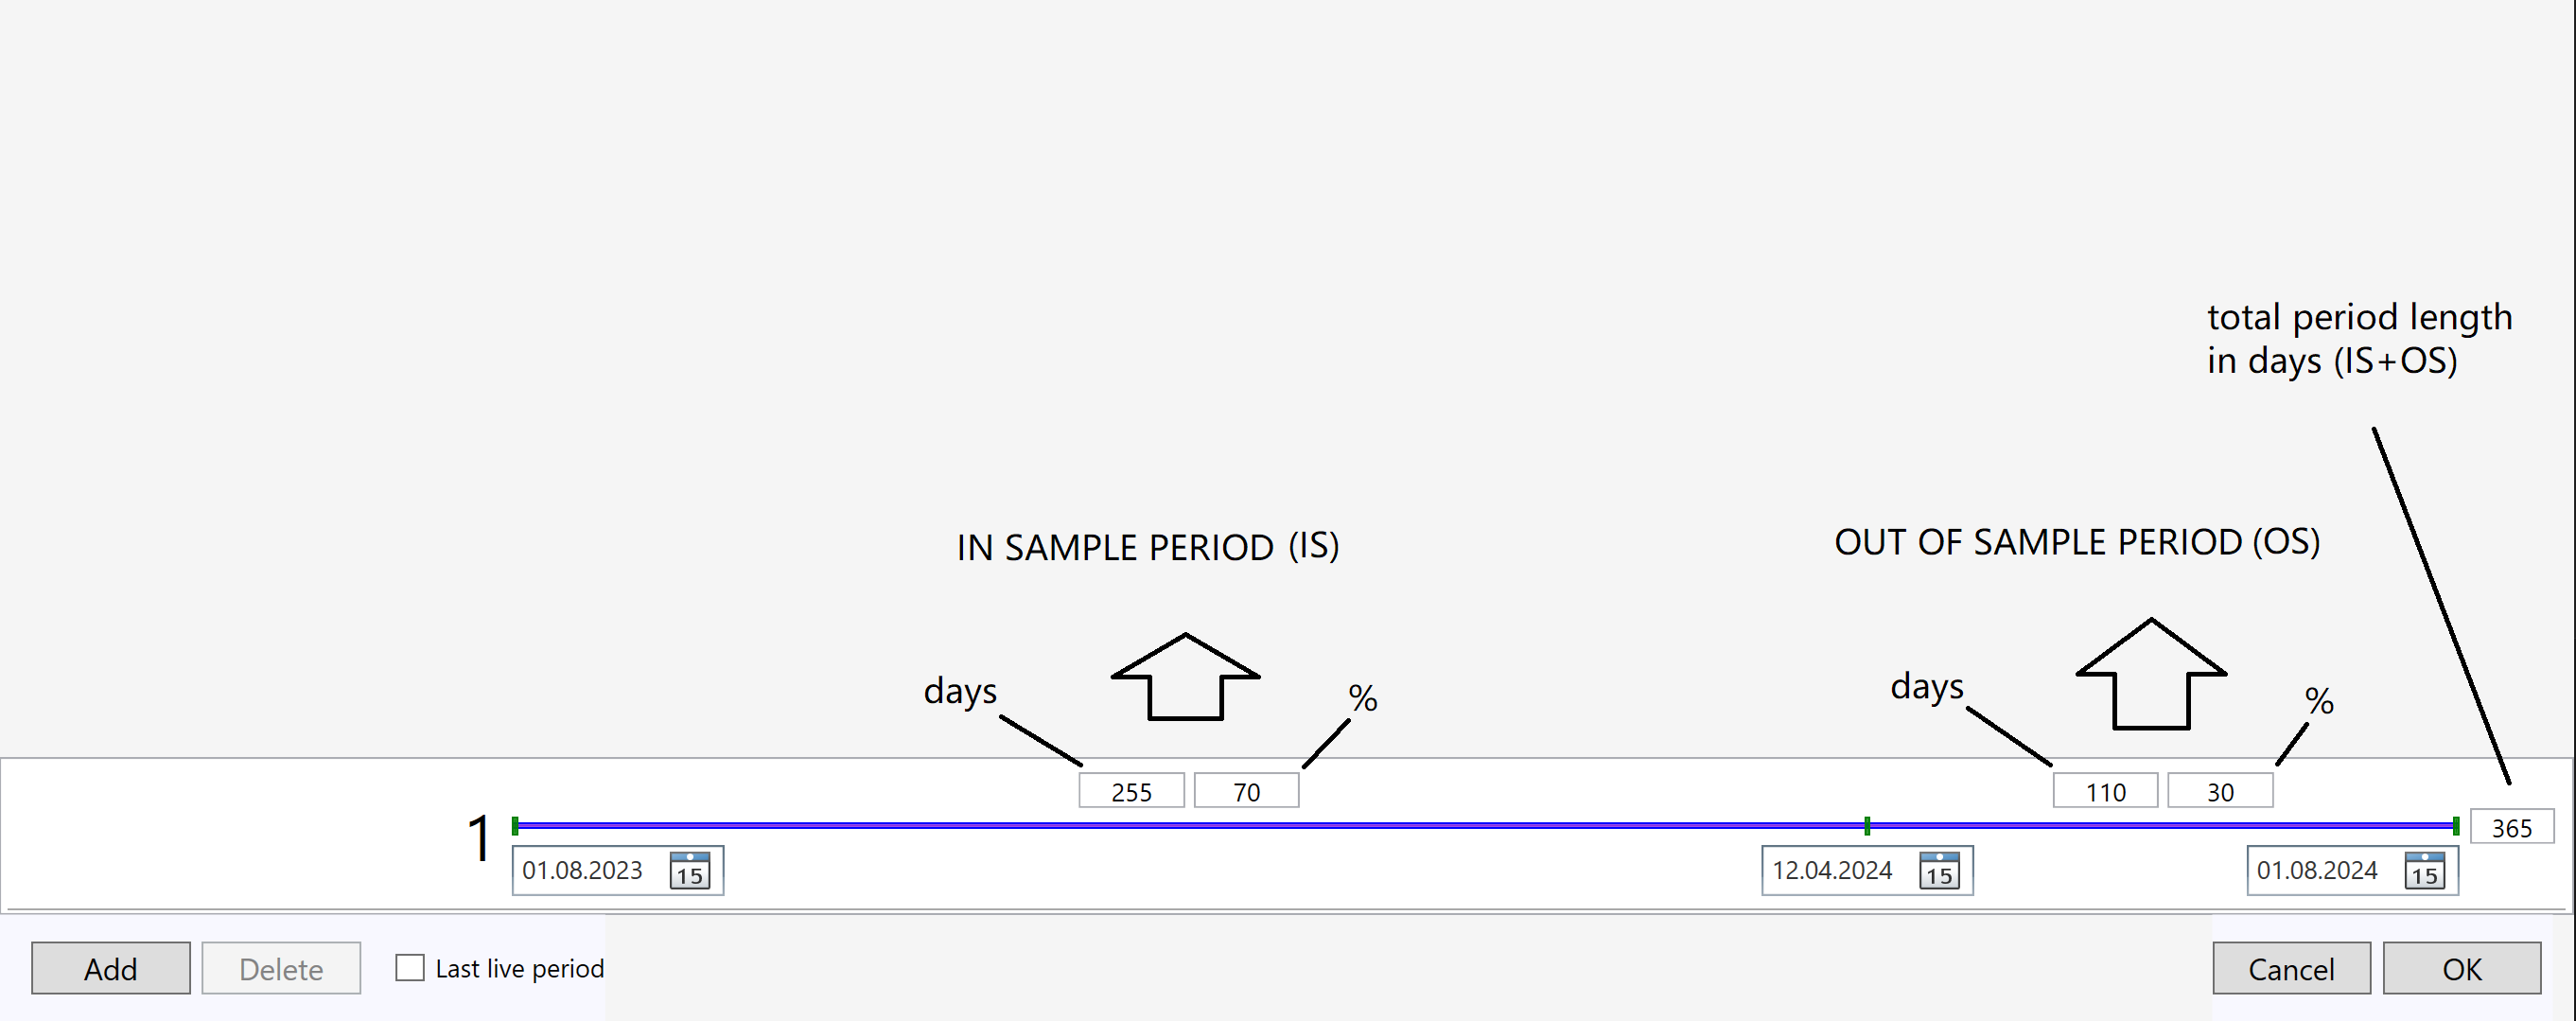Focus the split date text 12.04.2024

[x=1832, y=871]
